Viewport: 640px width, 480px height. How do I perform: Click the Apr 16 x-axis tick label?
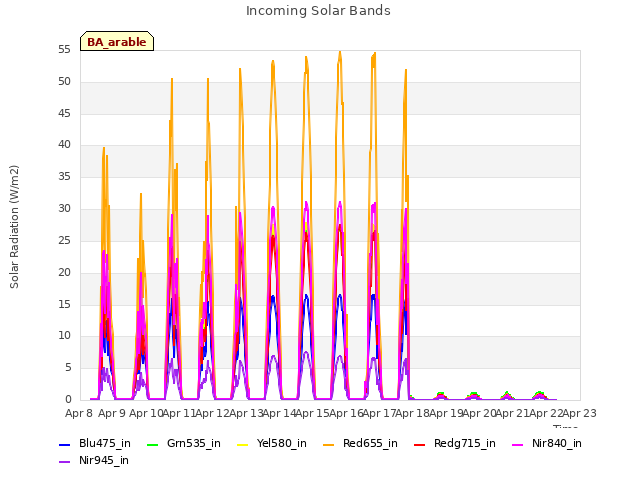coord(346,413)
